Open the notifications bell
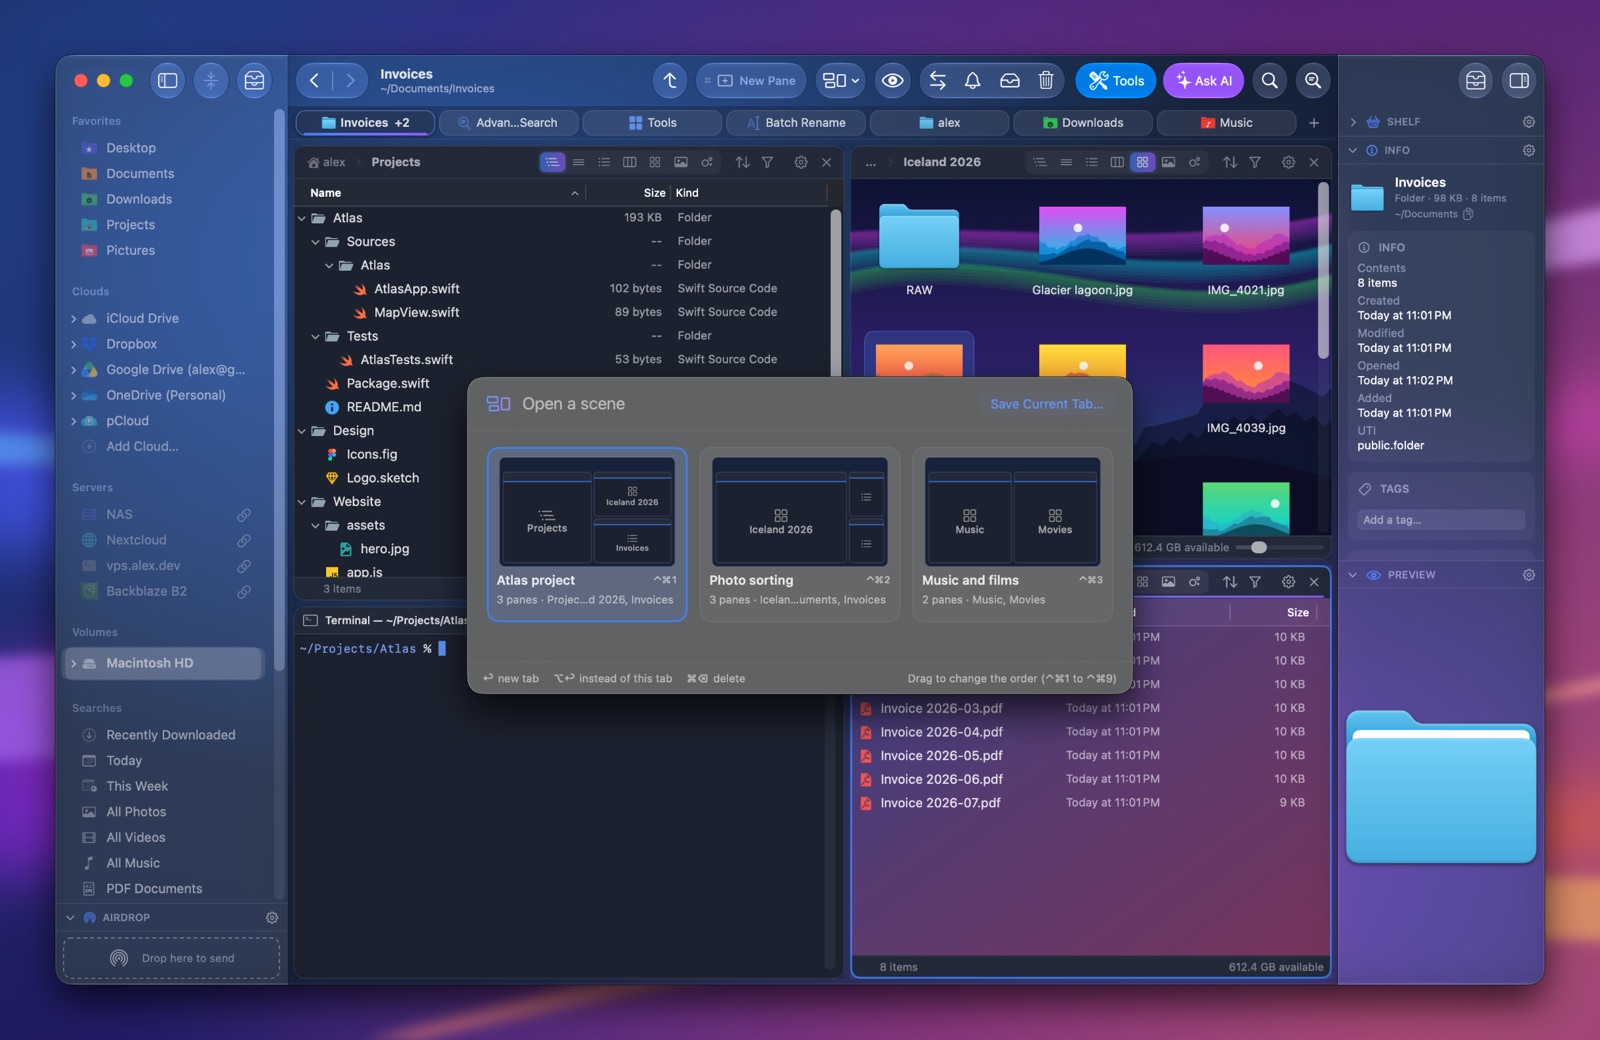 [972, 81]
